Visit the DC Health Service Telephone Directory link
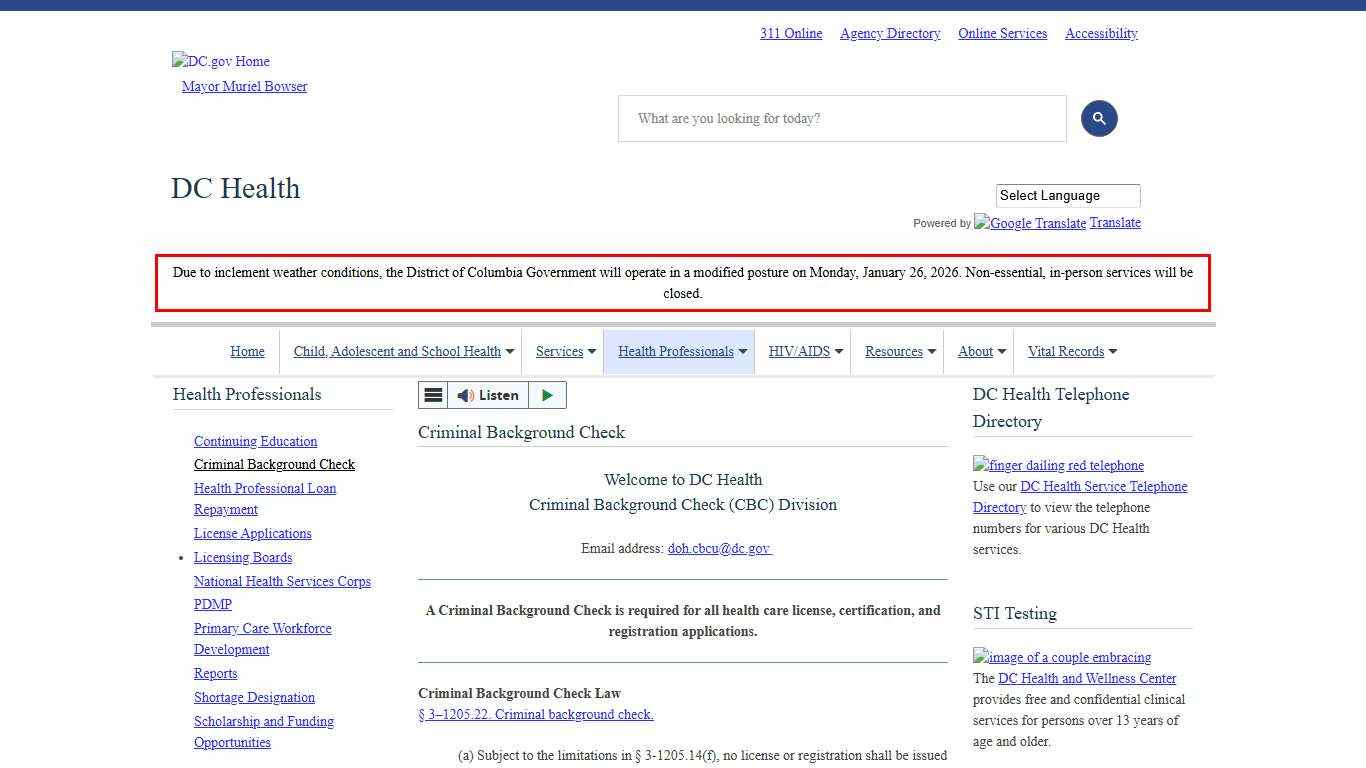Image resolution: width=1366 pixels, height=768 pixels. click(x=1098, y=486)
